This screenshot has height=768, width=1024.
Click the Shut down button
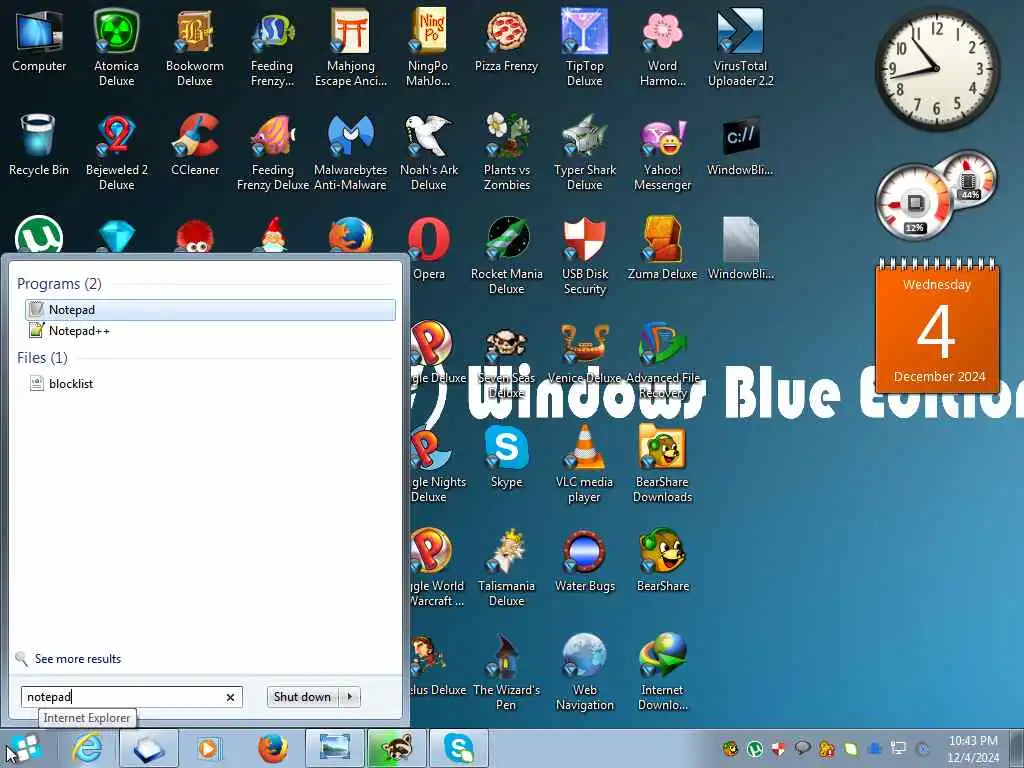coord(302,697)
